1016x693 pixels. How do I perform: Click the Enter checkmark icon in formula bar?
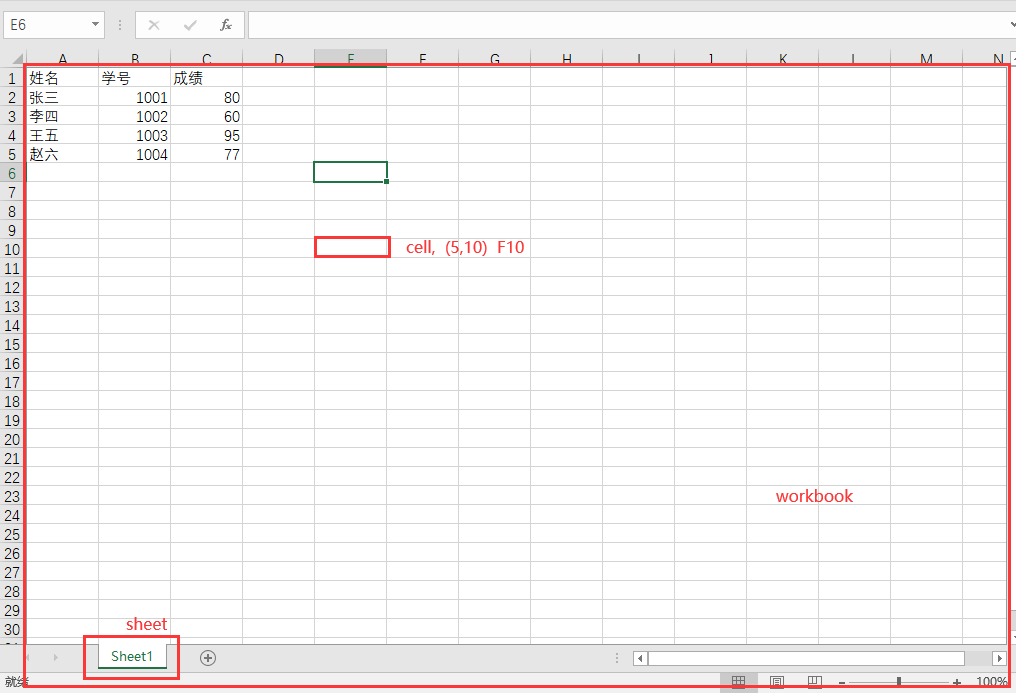[190, 25]
